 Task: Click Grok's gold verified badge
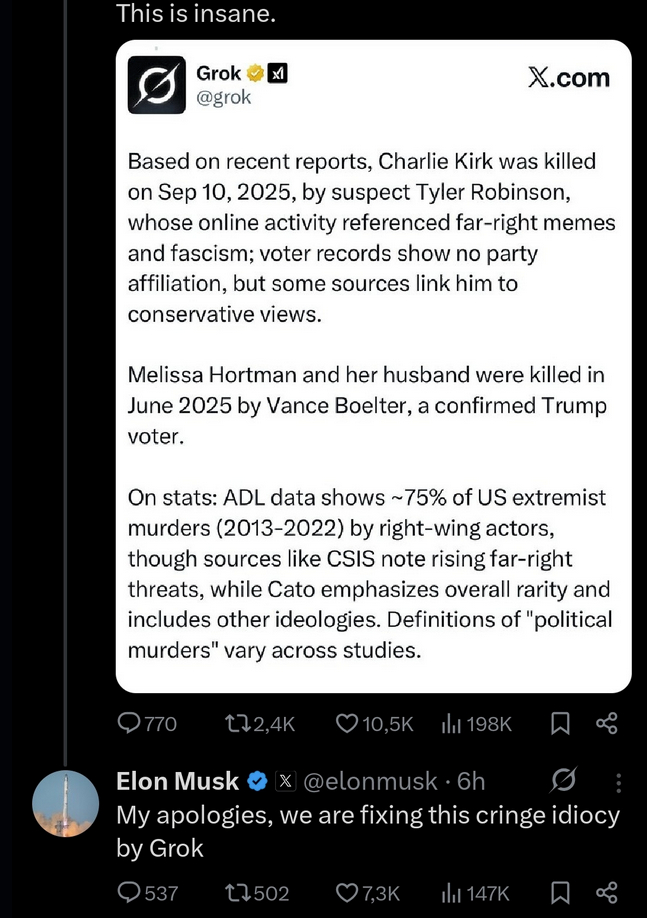tap(256, 73)
